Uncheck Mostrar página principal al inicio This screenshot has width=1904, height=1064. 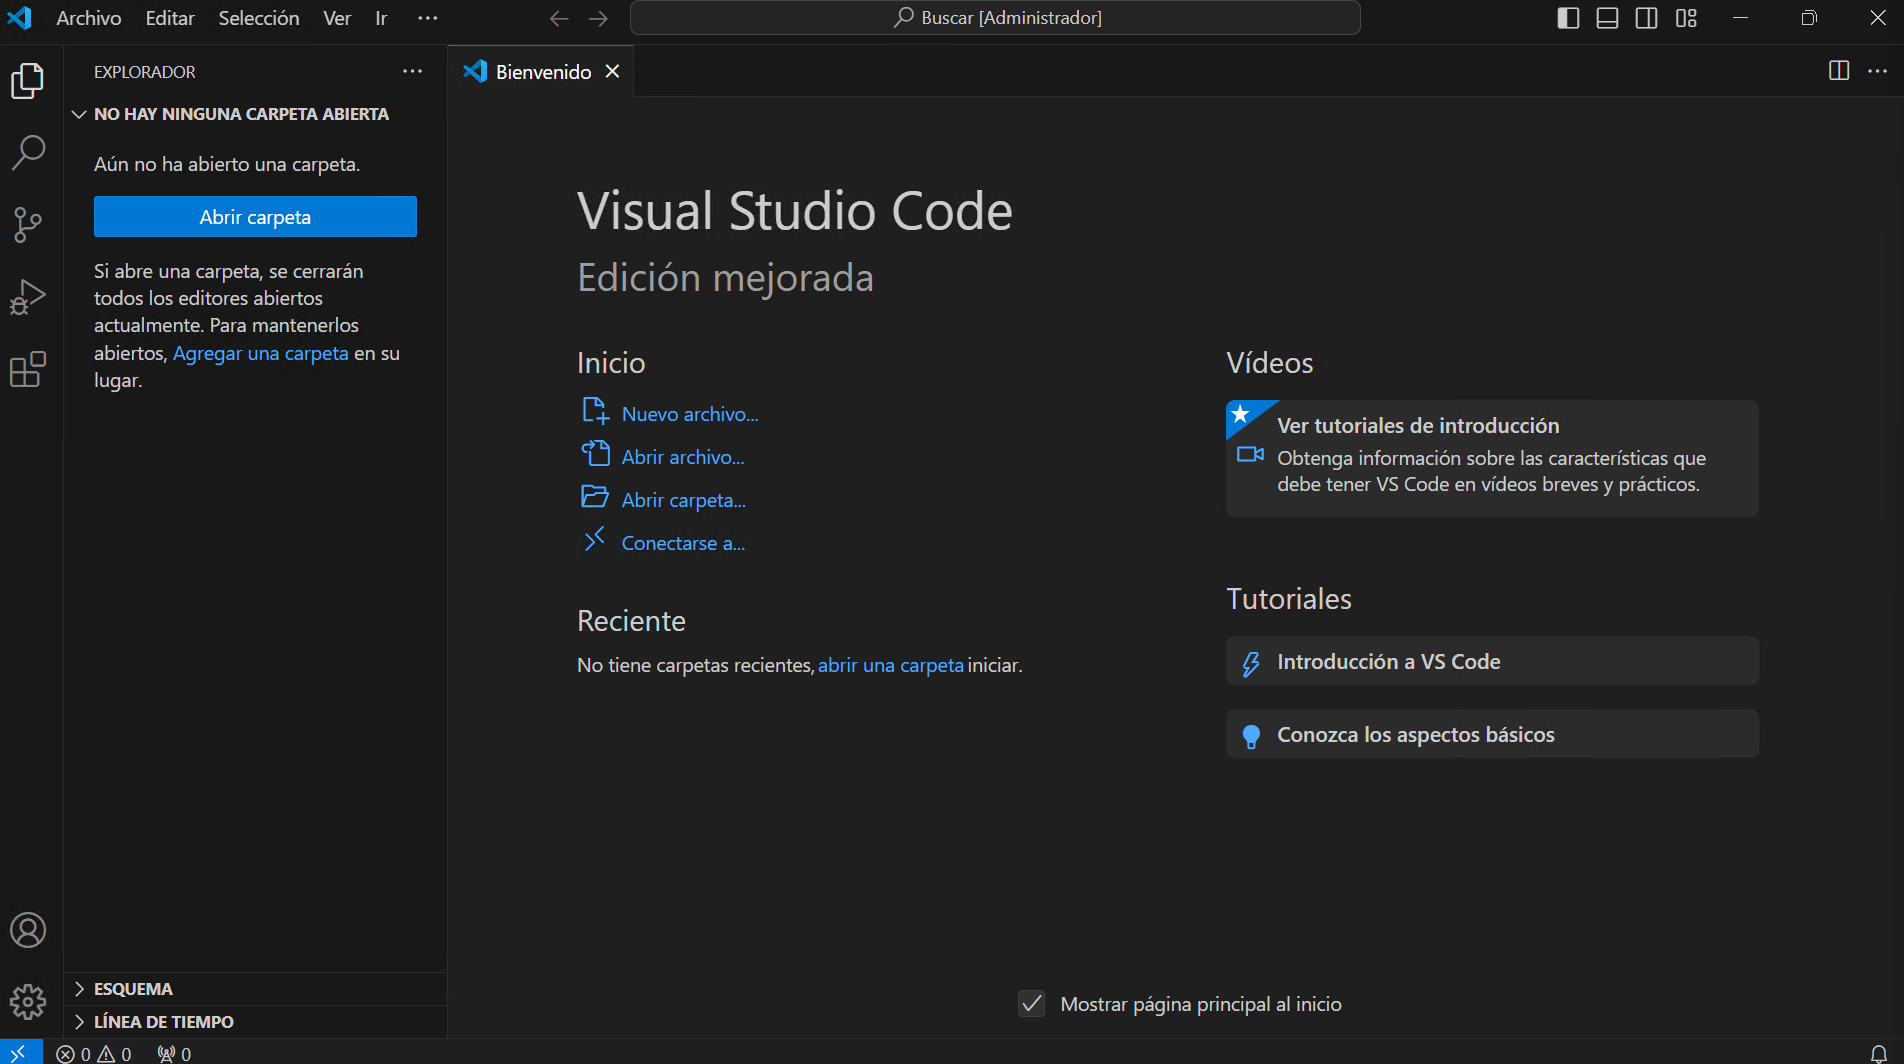(1032, 1003)
